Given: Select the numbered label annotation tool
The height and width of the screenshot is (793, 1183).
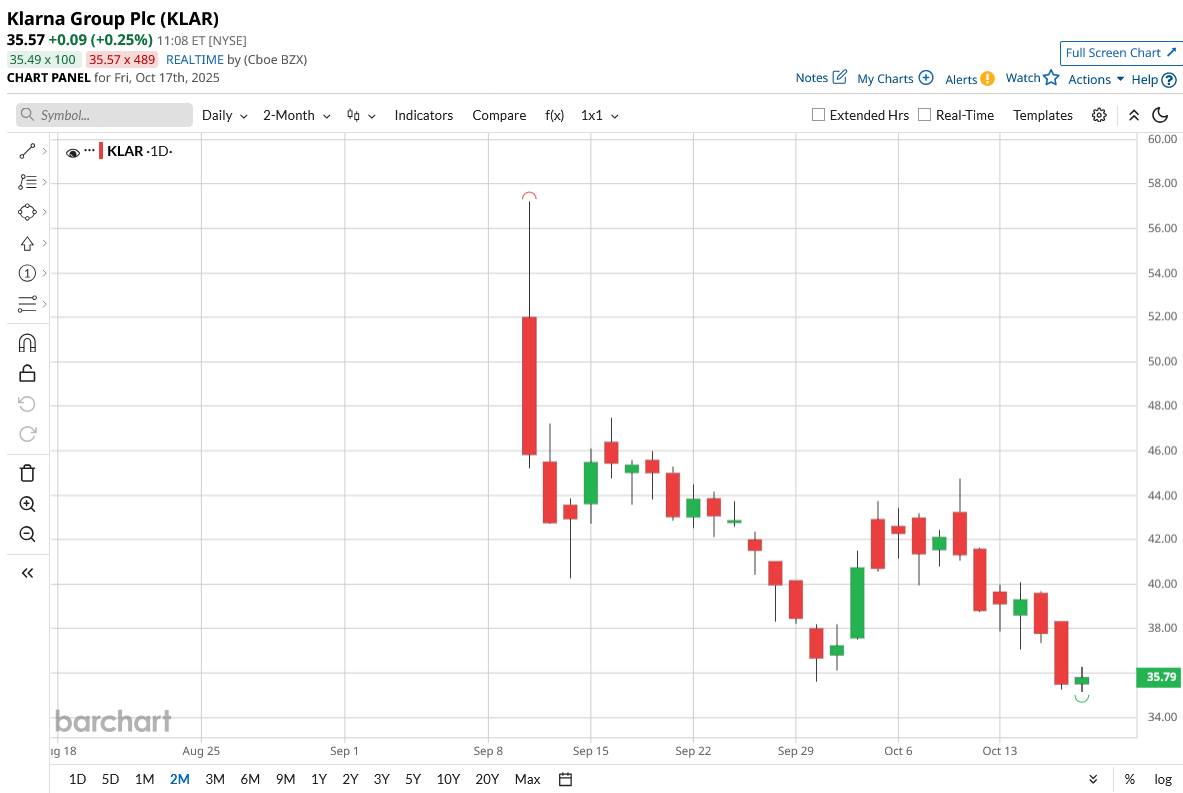Looking at the screenshot, I should pos(27,273).
